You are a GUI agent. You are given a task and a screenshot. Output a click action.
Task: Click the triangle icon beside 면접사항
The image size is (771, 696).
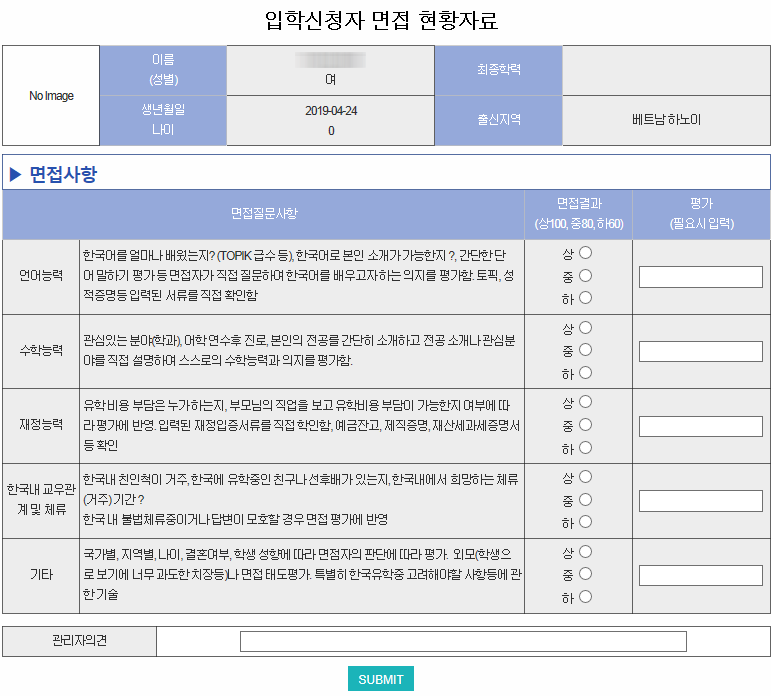click(15, 174)
